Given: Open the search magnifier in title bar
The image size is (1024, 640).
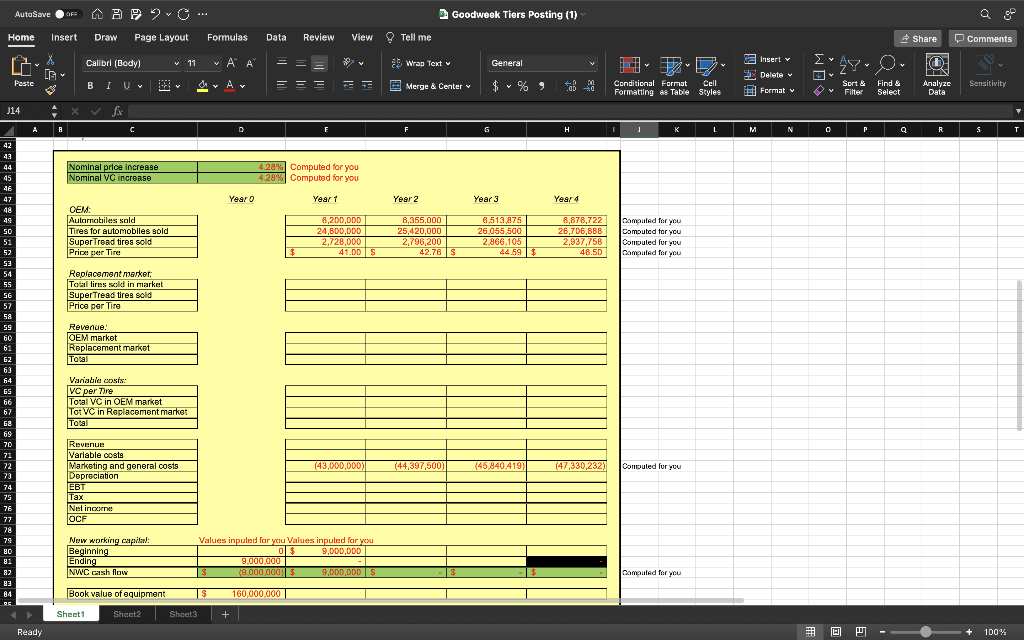Looking at the screenshot, I should [x=985, y=14].
